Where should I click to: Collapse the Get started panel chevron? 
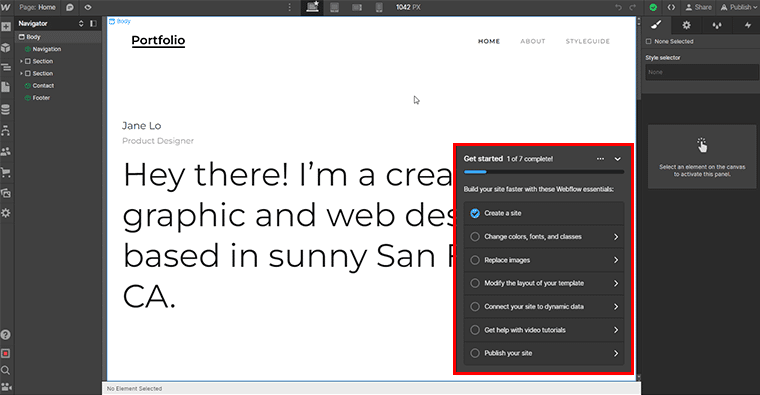point(618,159)
